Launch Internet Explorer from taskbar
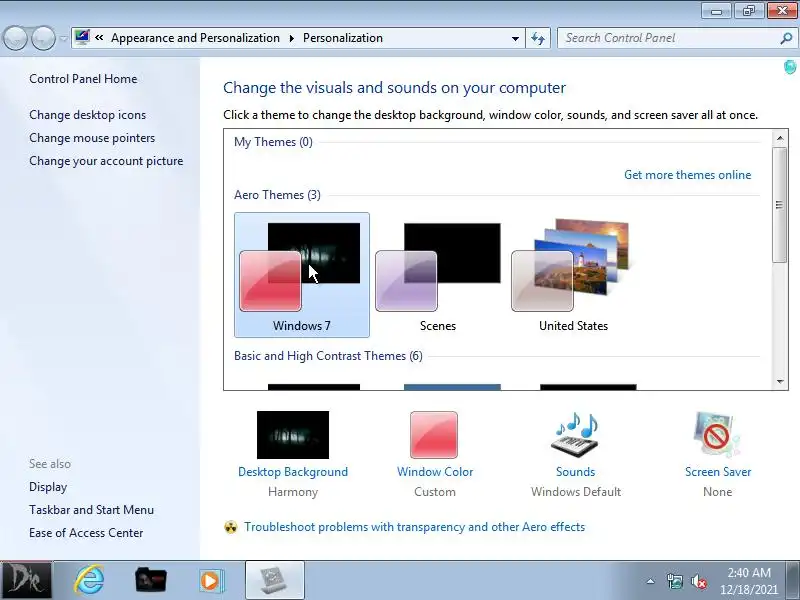800x600 pixels. point(89,581)
